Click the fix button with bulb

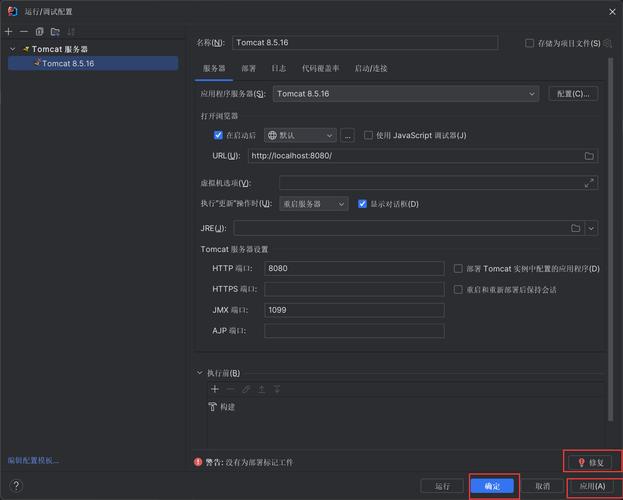[x=592, y=462]
